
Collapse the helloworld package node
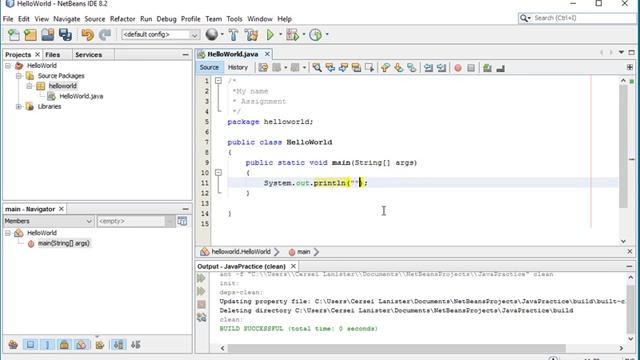coord(29,86)
